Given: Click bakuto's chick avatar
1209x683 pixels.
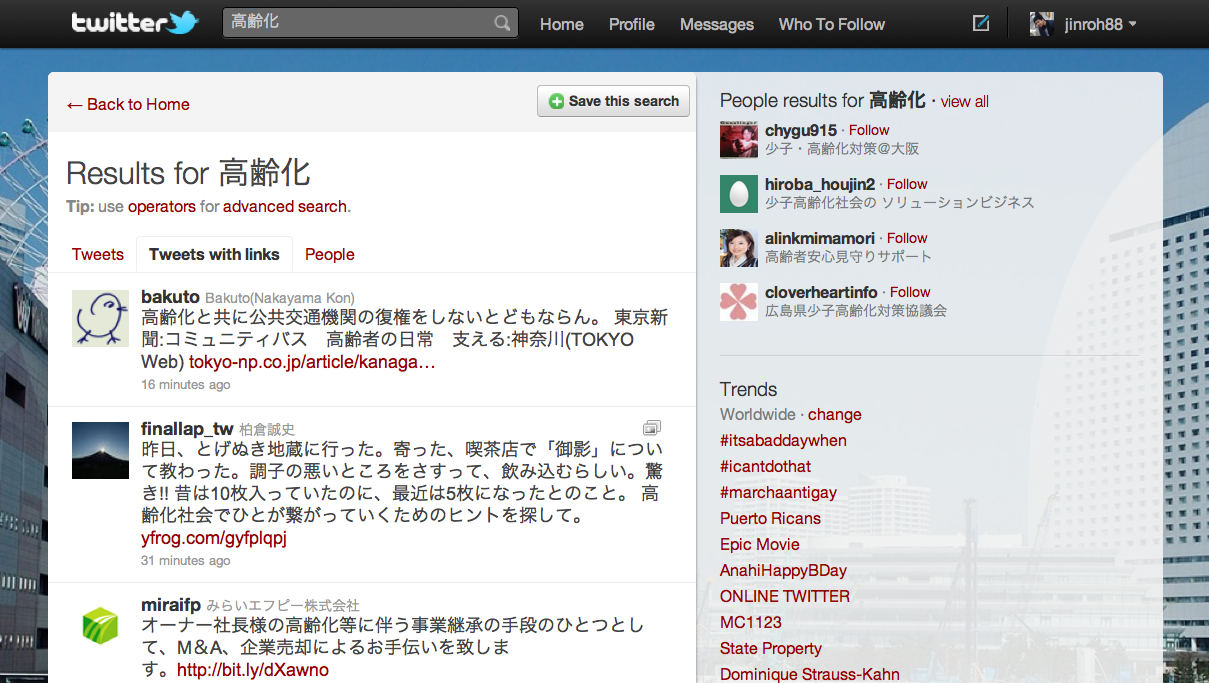Looking at the screenshot, I should [100, 318].
